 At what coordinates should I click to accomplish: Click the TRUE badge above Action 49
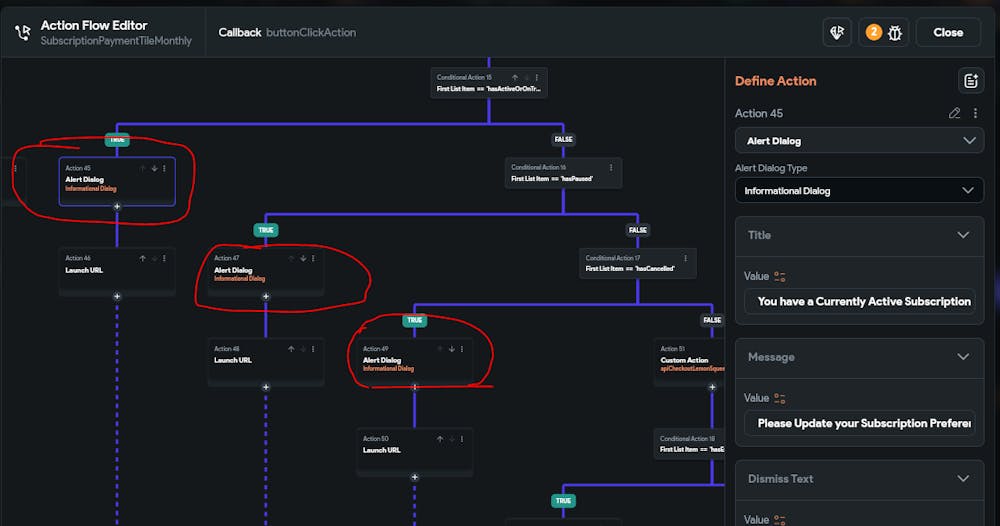[x=415, y=320]
